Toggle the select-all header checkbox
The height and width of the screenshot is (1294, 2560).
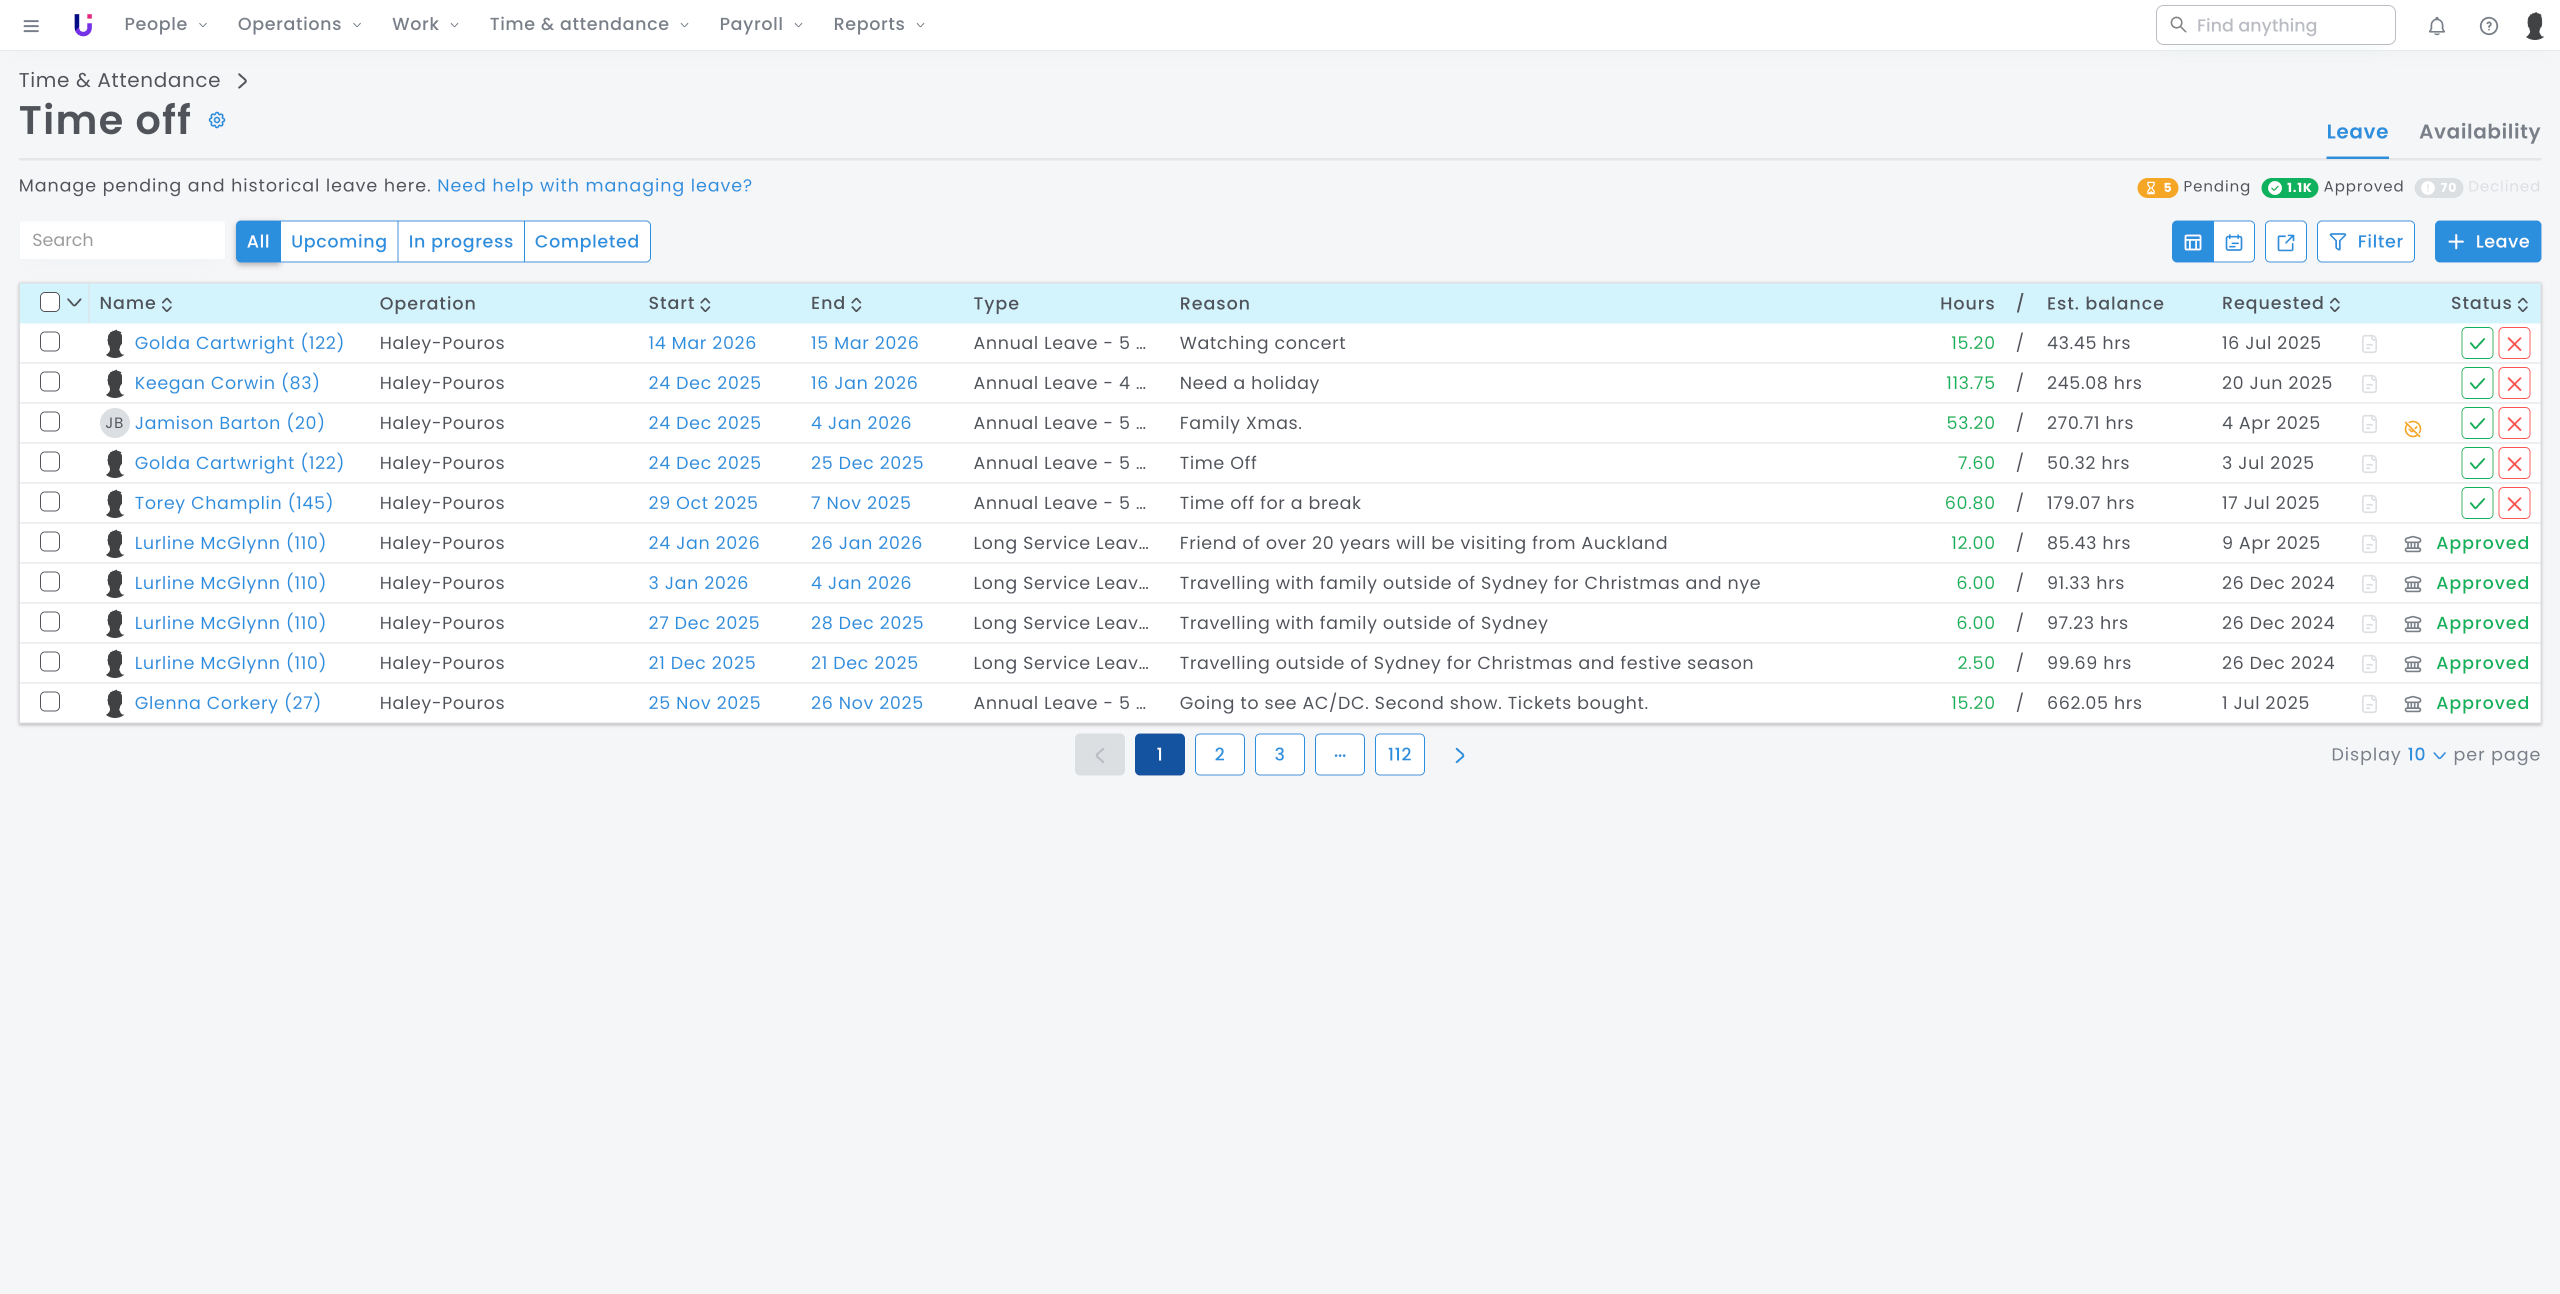(x=49, y=302)
